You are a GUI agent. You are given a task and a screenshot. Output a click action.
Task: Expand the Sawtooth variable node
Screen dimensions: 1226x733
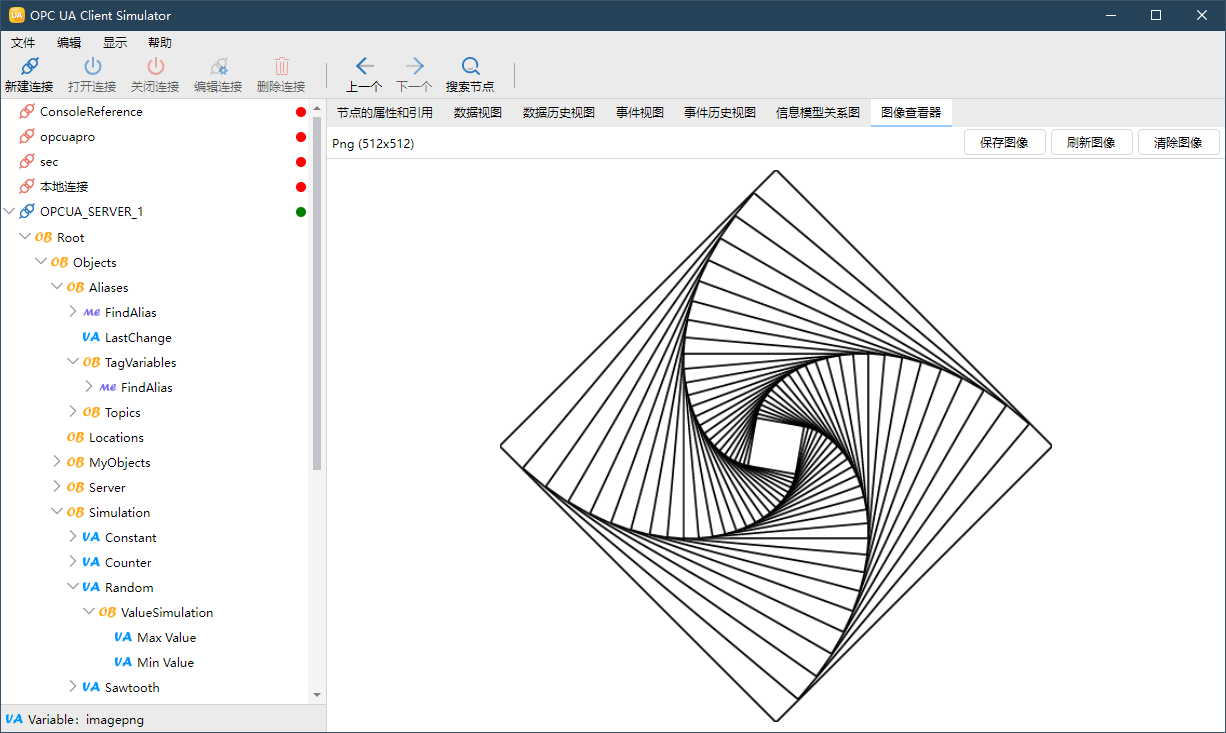coord(73,687)
